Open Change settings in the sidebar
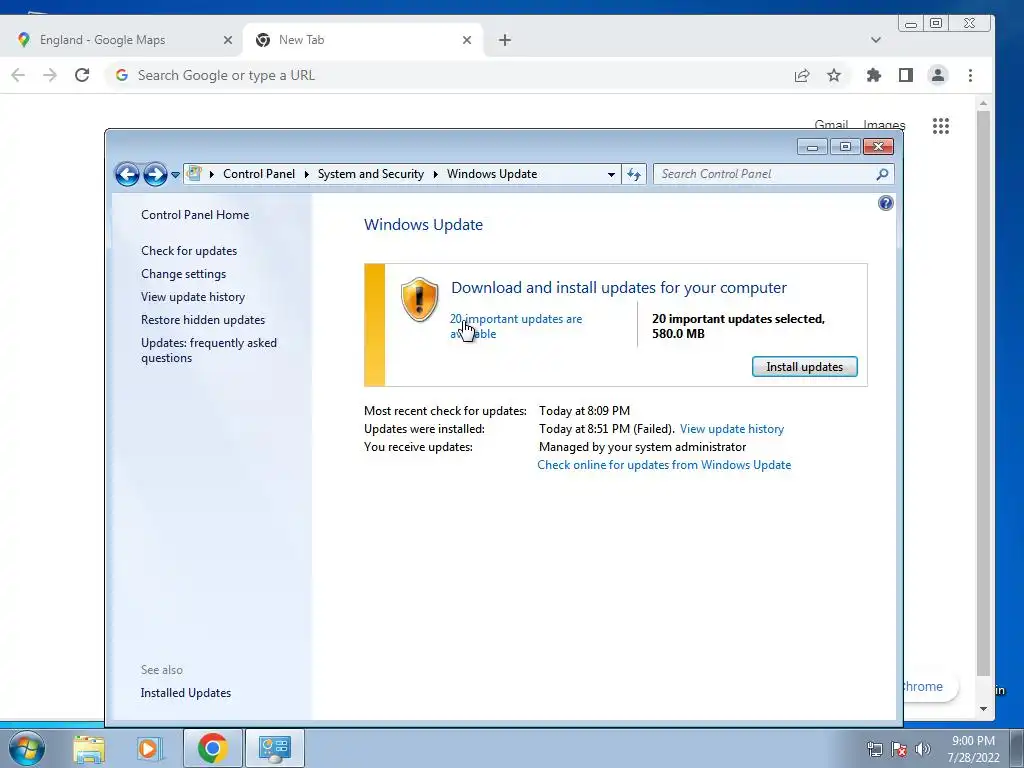Image resolution: width=1024 pixels, height=768 pixels. [184, 274]
